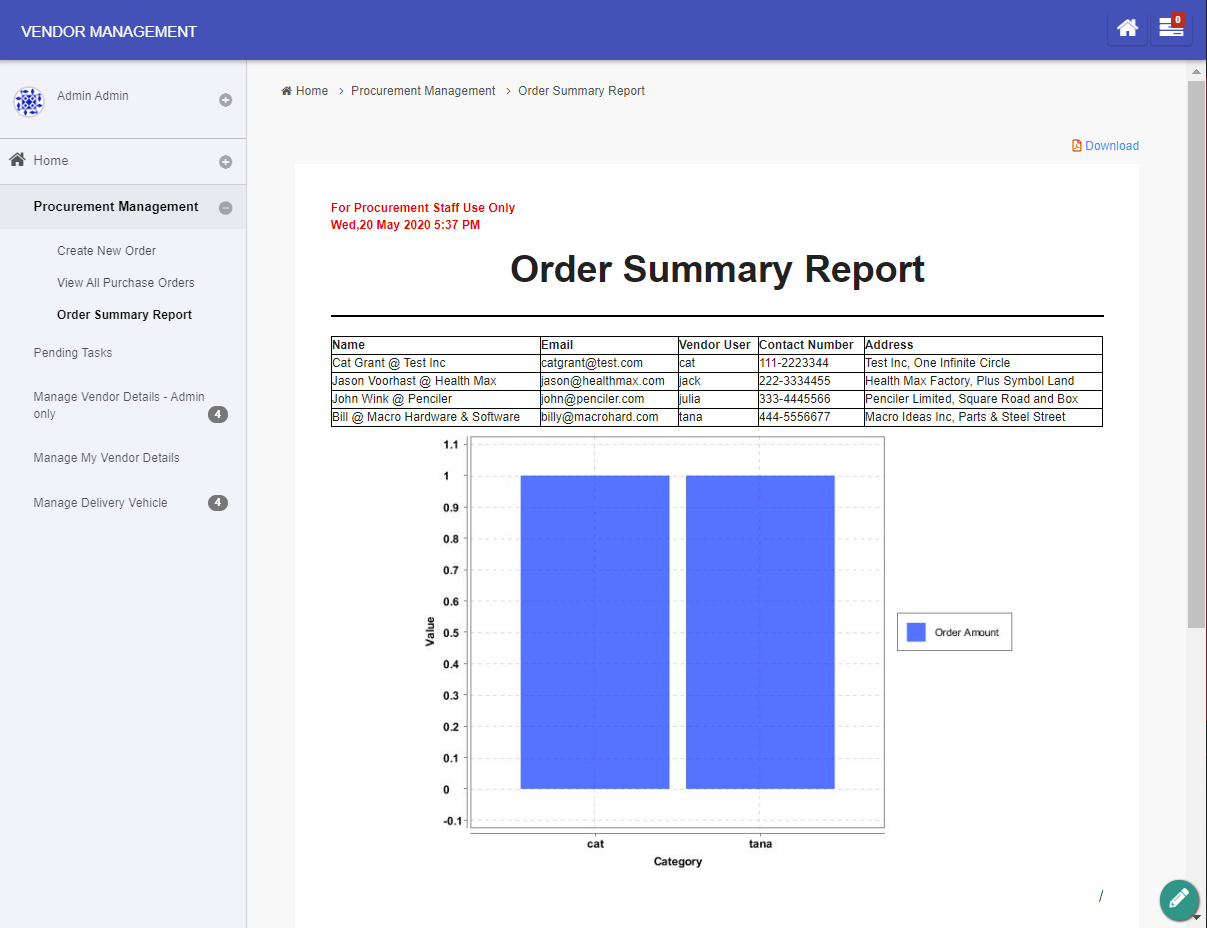Viewport: 1207px width, 928px height.
Task: Collapse the Procurement Management section
Action: [x=226, y=208]
